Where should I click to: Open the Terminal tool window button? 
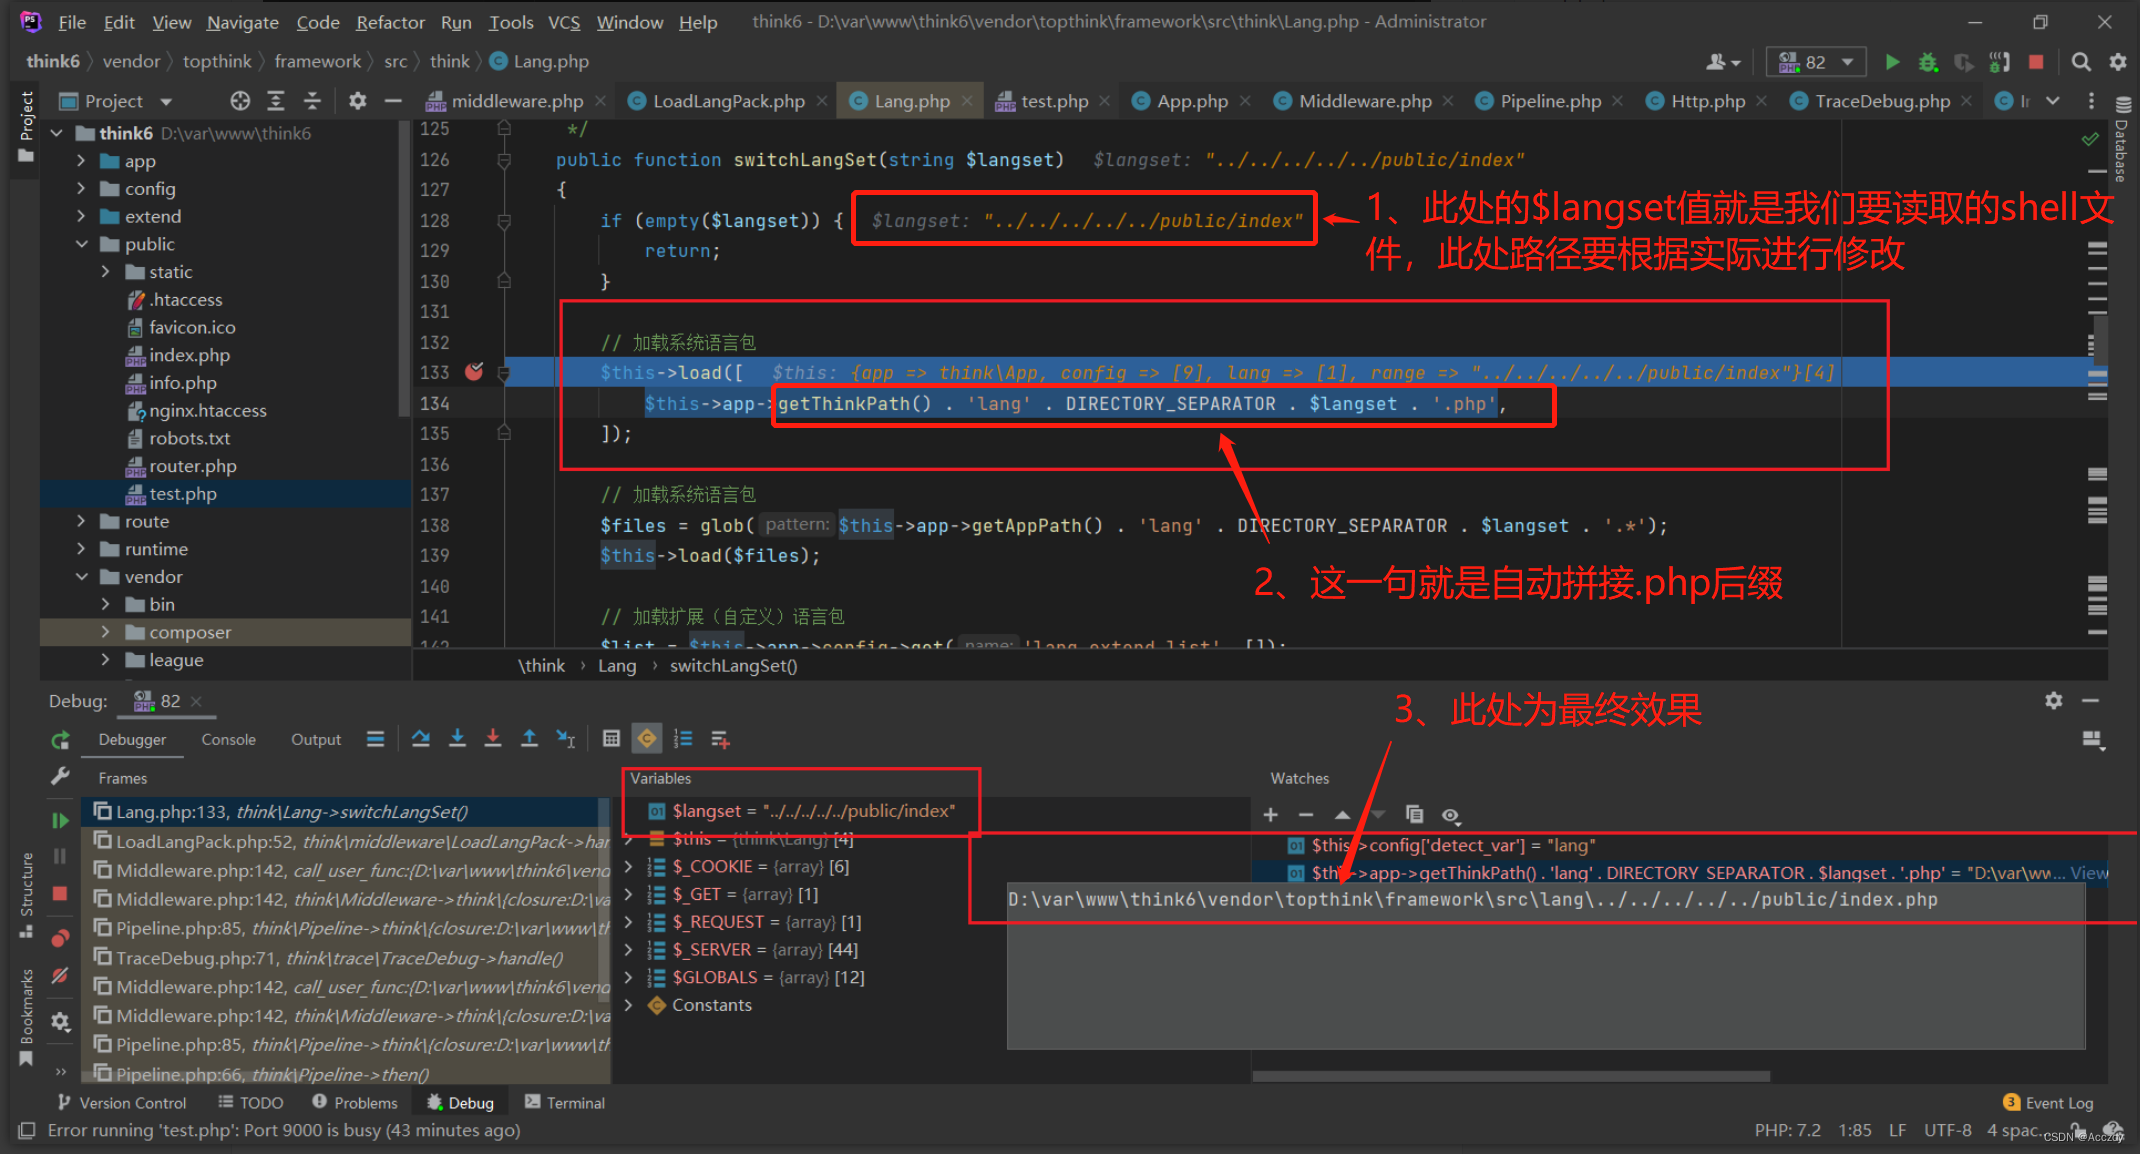(x=565, y=1102)
